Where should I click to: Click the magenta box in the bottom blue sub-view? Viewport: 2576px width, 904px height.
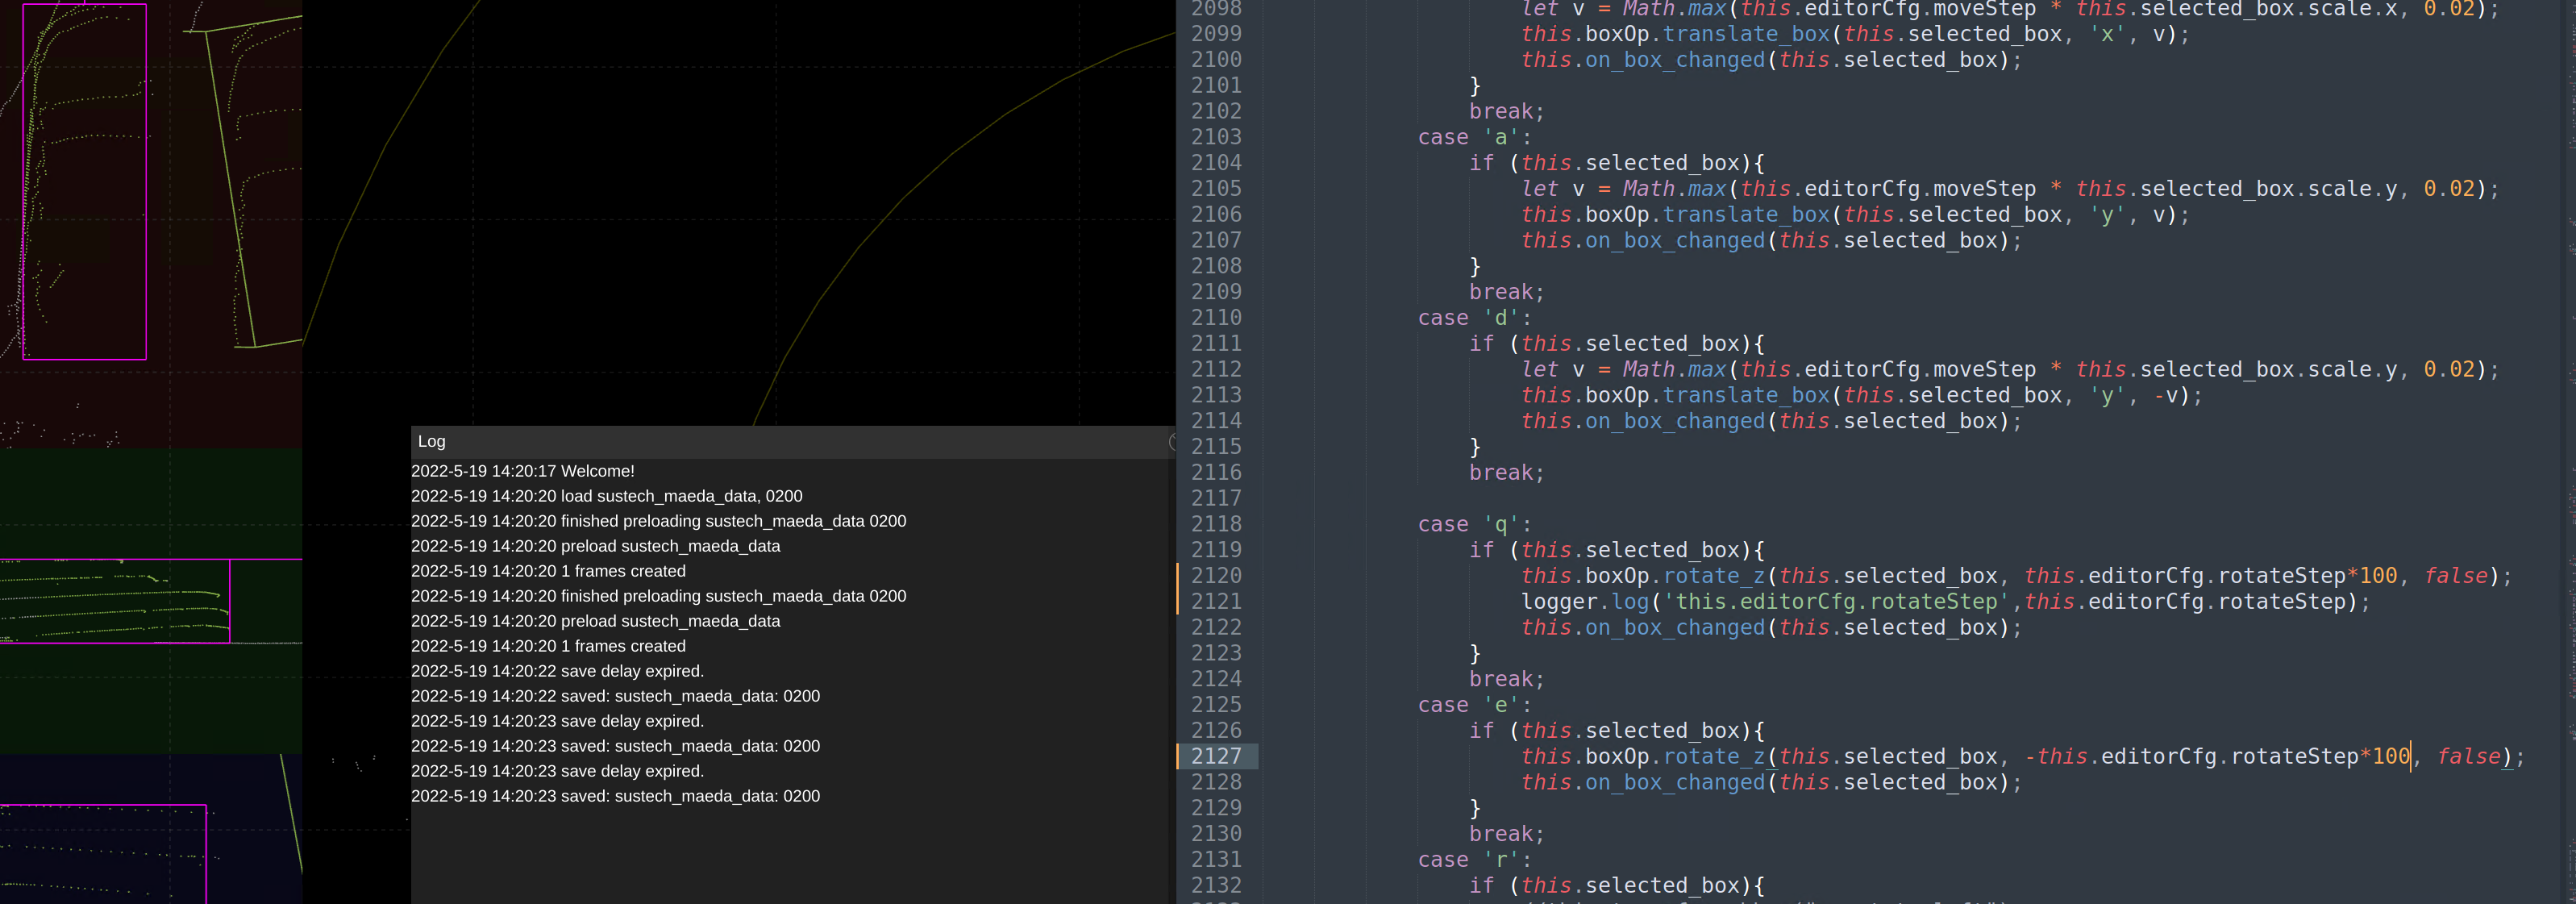[103, 853]
